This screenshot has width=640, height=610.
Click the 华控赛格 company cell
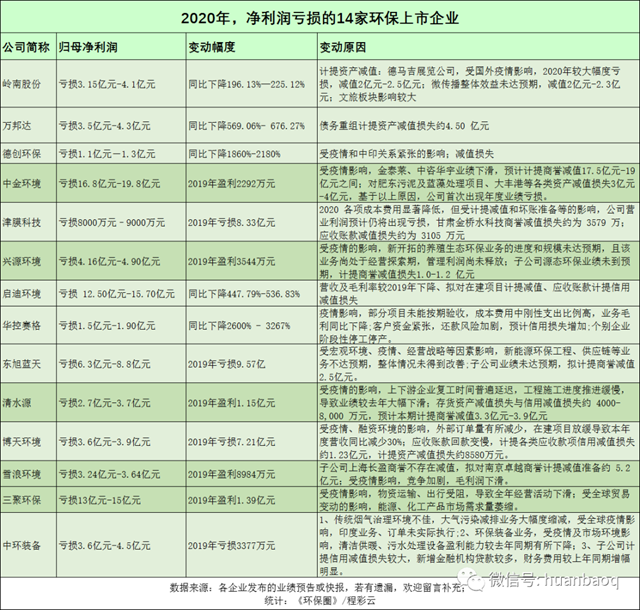point(27,325)
